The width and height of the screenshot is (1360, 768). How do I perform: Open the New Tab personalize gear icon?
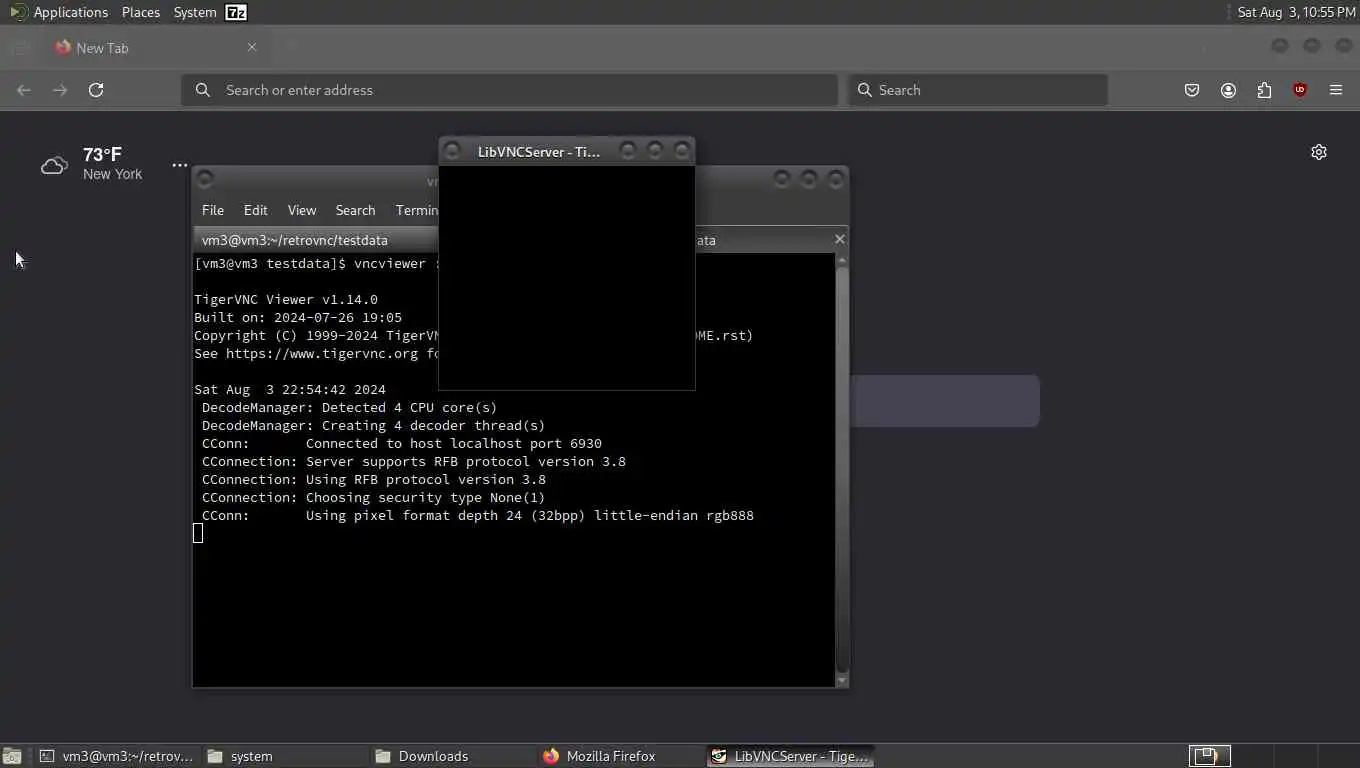click(x=1319, y=152)
